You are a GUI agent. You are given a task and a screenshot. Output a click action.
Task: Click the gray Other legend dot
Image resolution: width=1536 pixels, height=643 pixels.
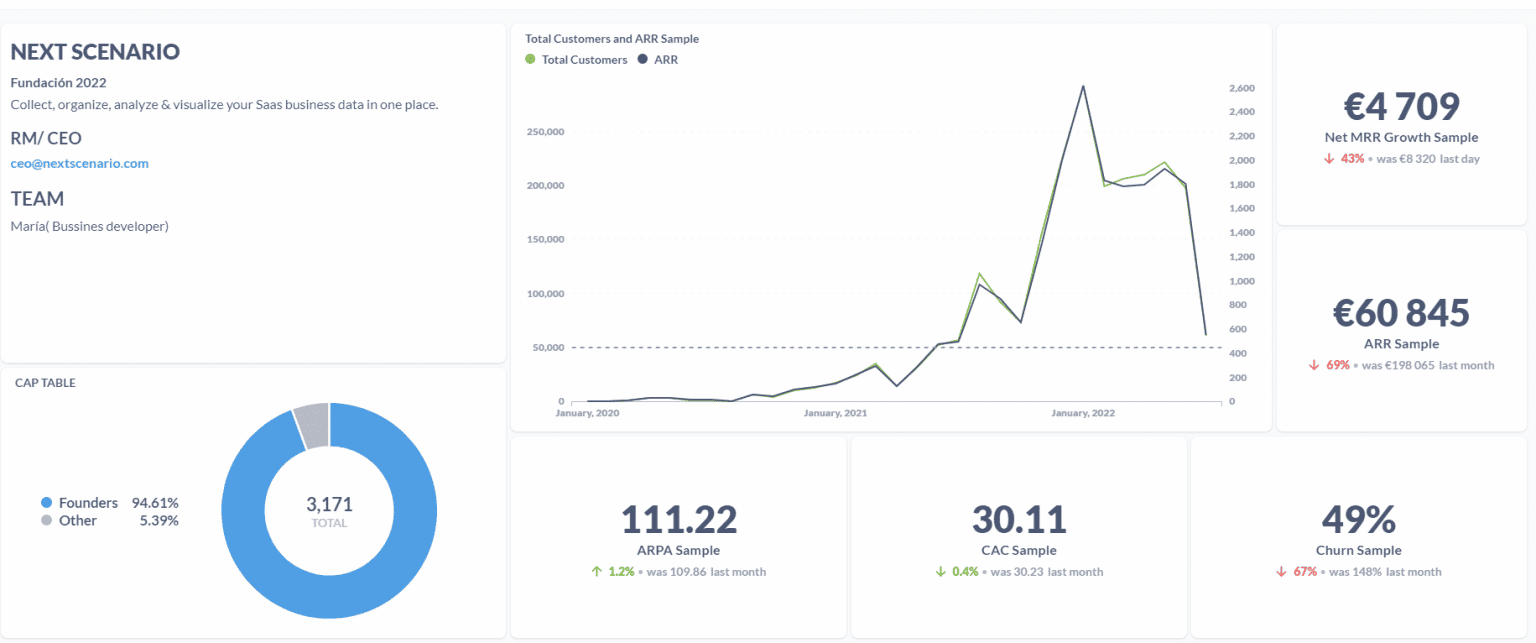[46, 521]
